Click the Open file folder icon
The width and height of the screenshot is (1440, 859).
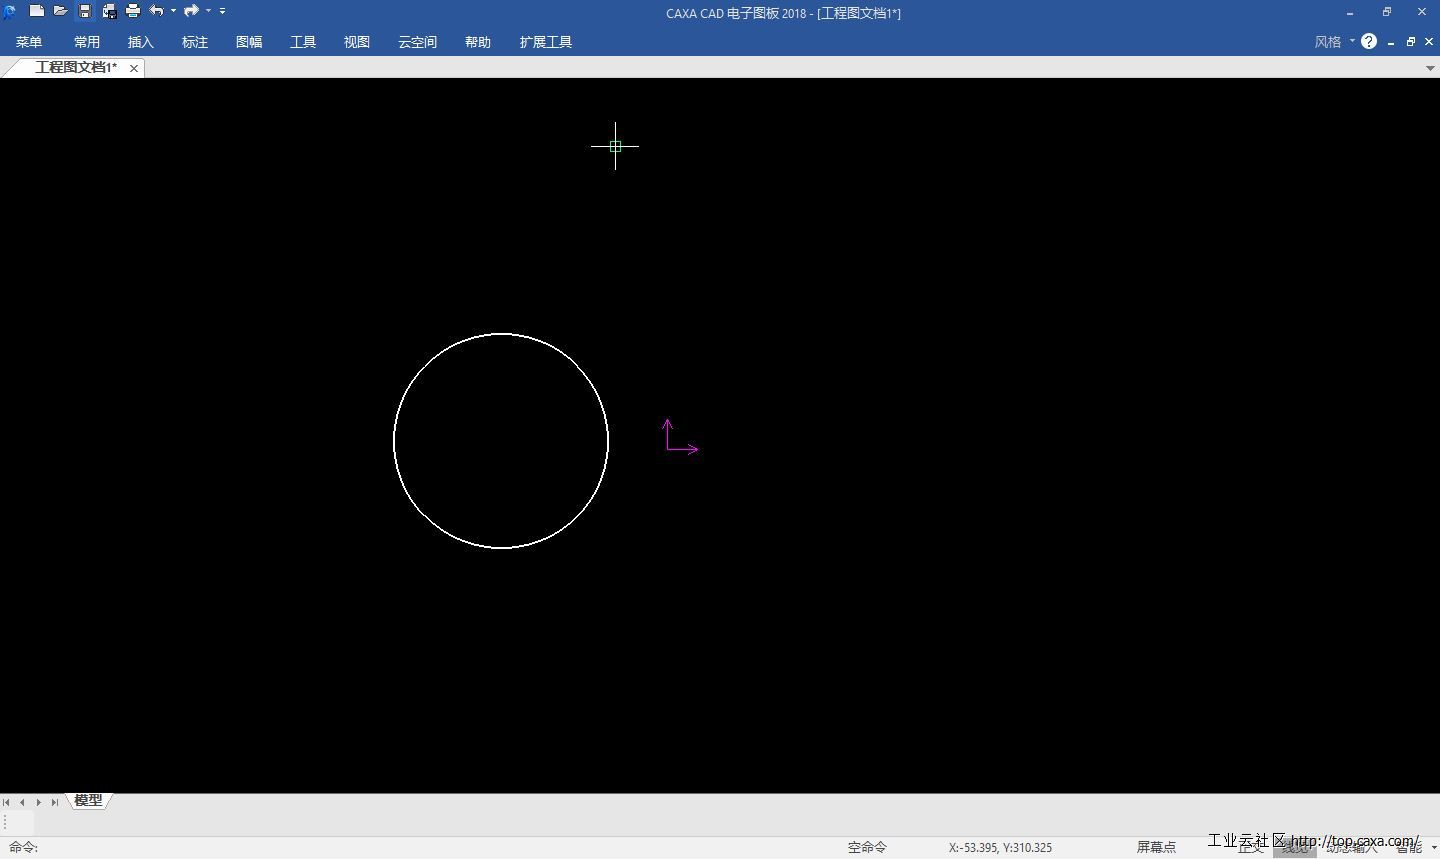tap(61, 11)
